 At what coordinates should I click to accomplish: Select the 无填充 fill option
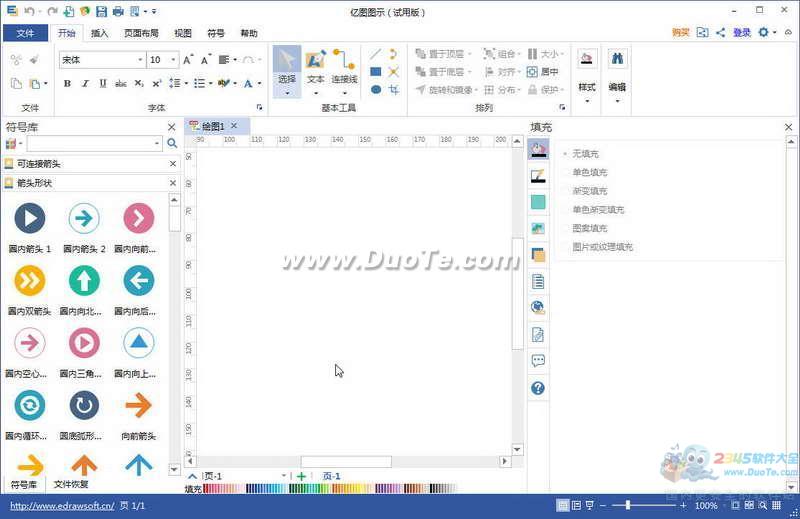coord(585,154)
